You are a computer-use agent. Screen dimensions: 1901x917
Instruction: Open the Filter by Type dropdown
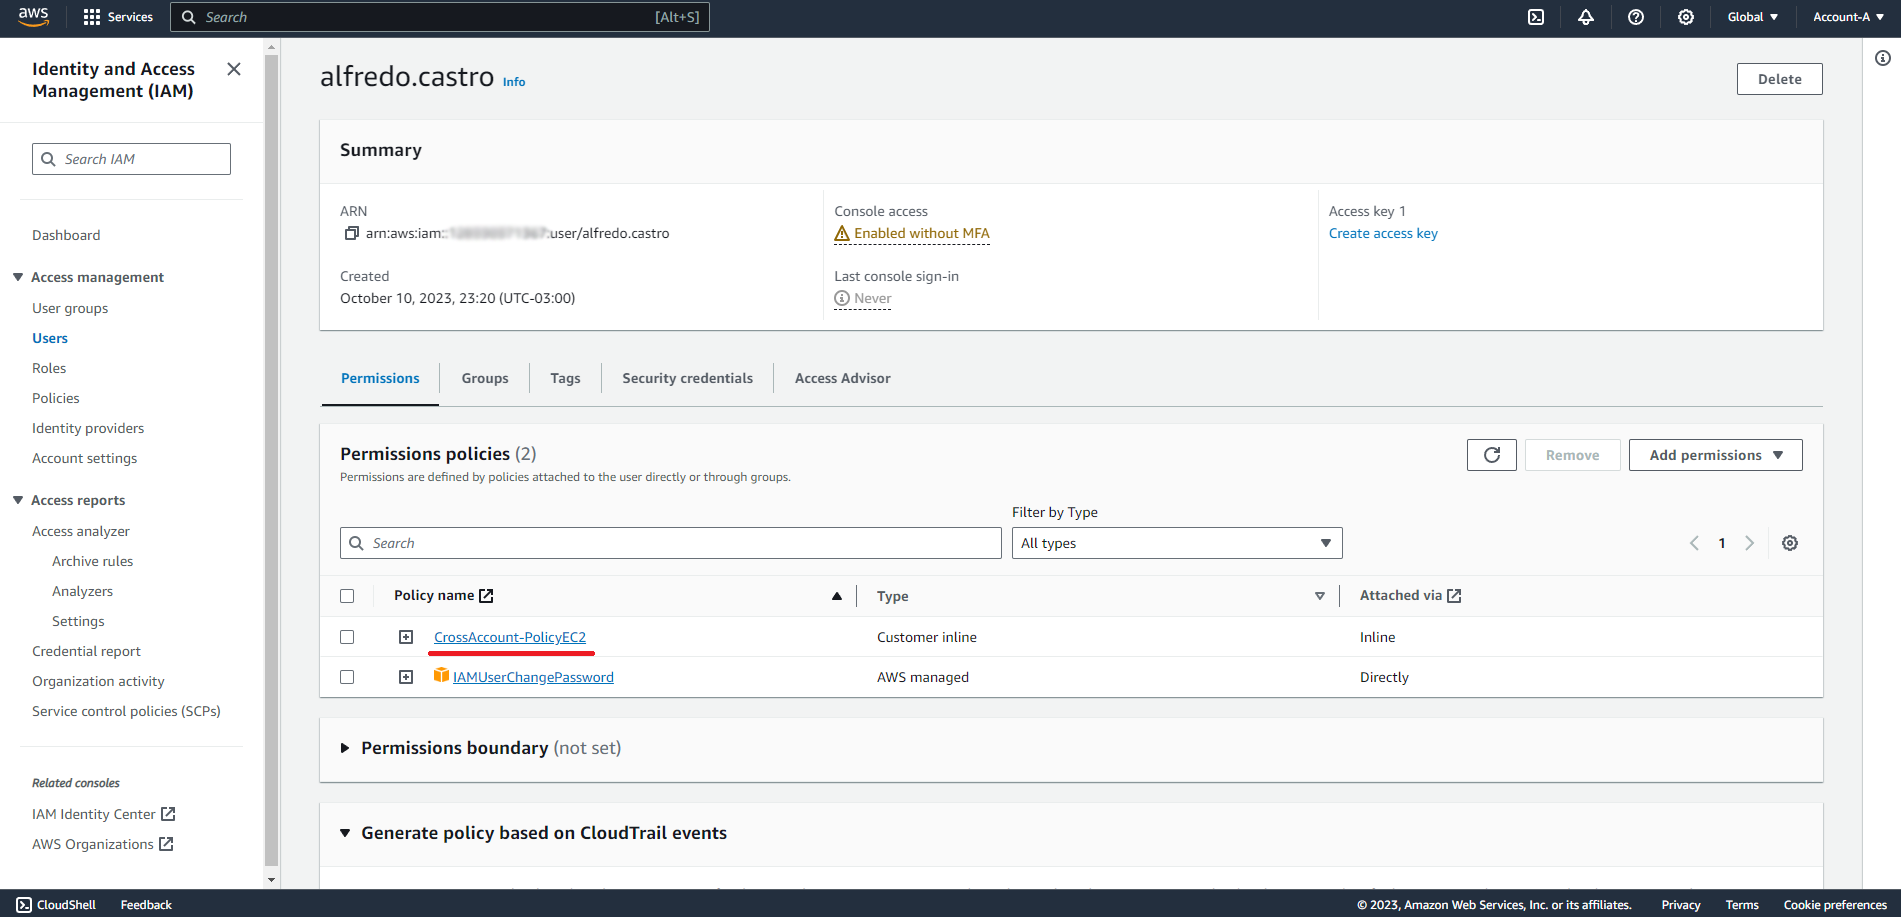coord(1177,543)
